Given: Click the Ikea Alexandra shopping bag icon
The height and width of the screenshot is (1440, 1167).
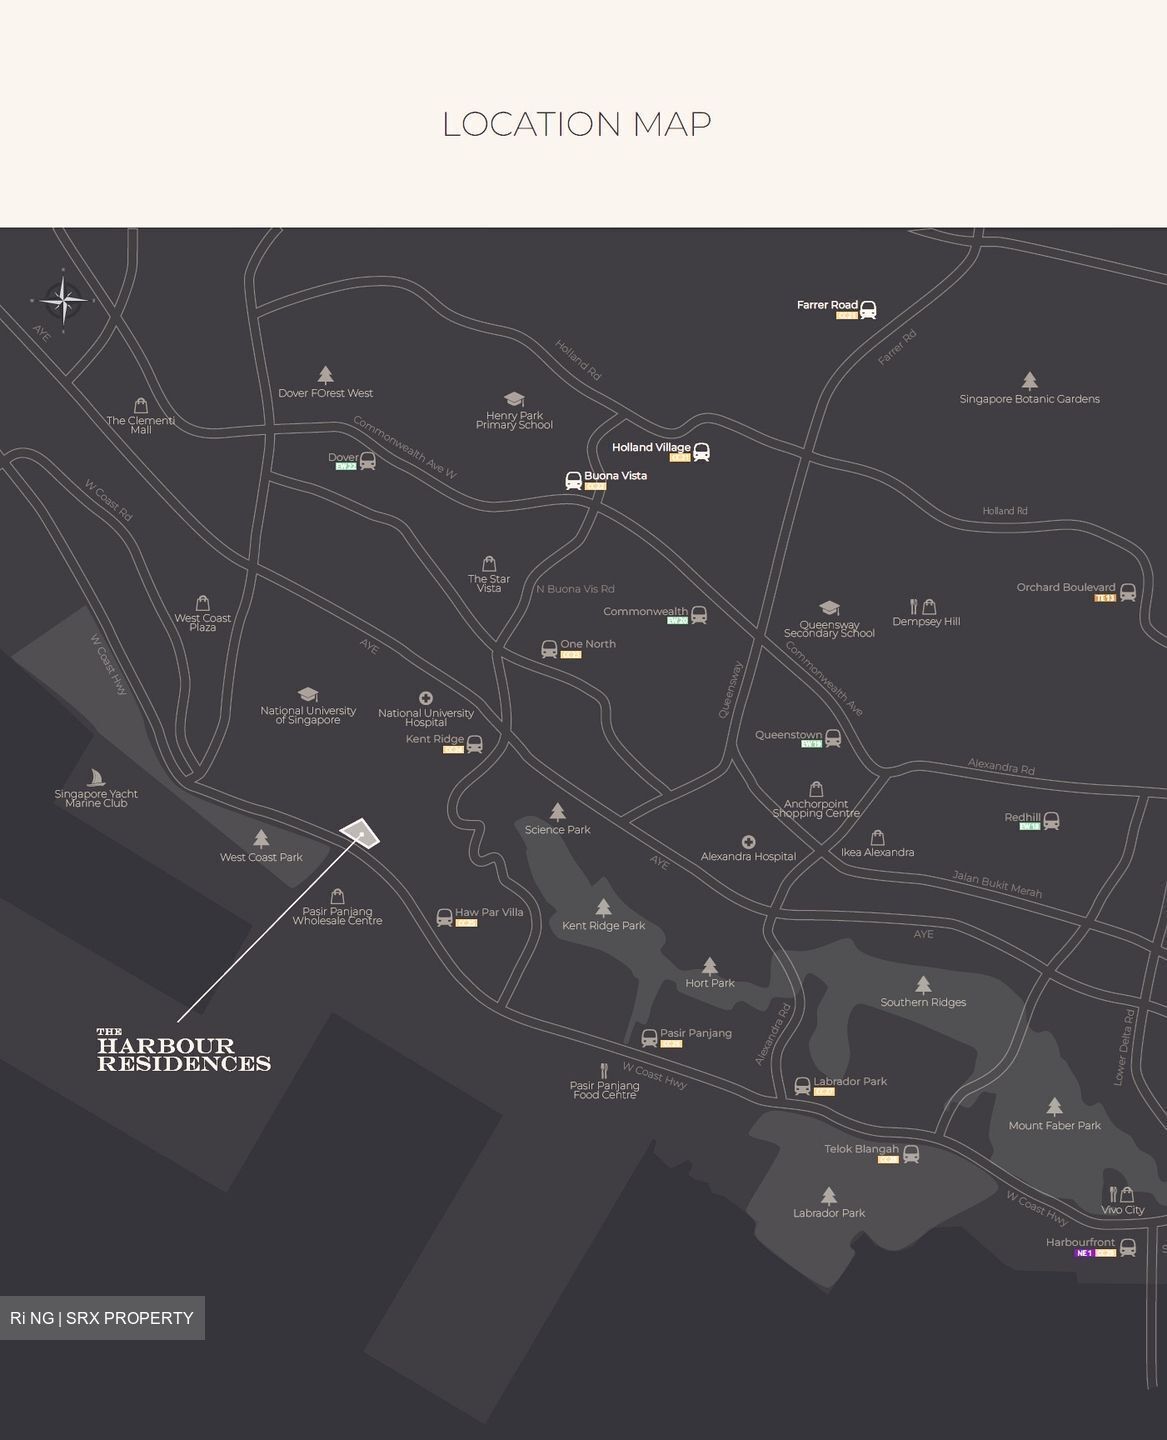Looking at the screenshot, I should pyautogui.click(x=878, y=837).
